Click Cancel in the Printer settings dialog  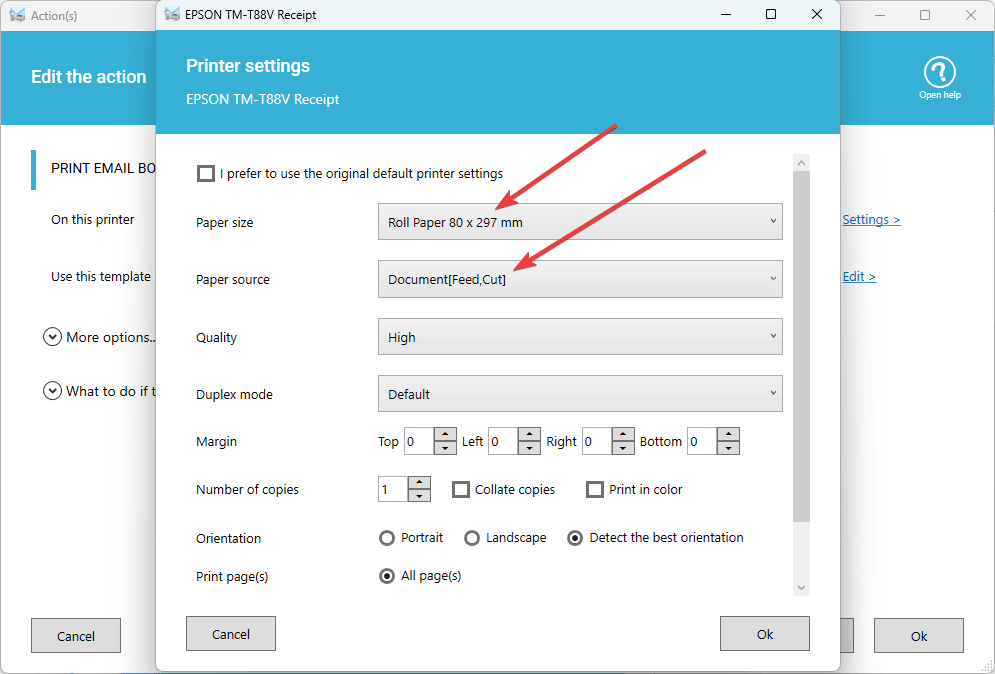pos(231,633)
